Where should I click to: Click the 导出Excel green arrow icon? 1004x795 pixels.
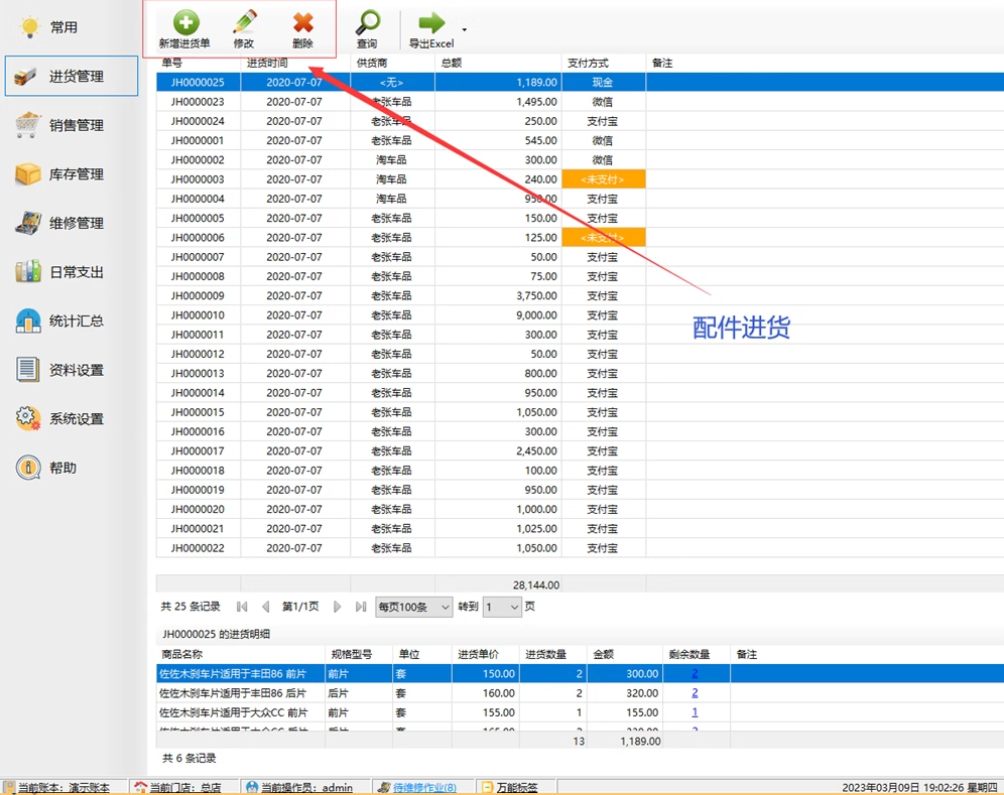[x=432, y=23]
